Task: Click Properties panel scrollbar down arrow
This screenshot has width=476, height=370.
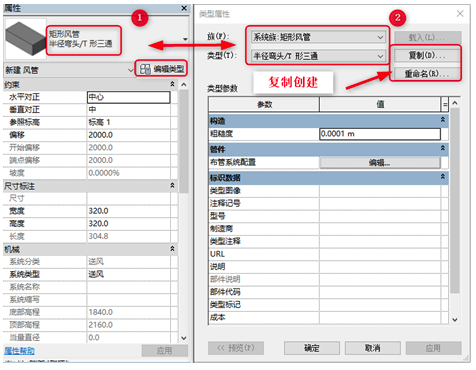Action: 184,338
